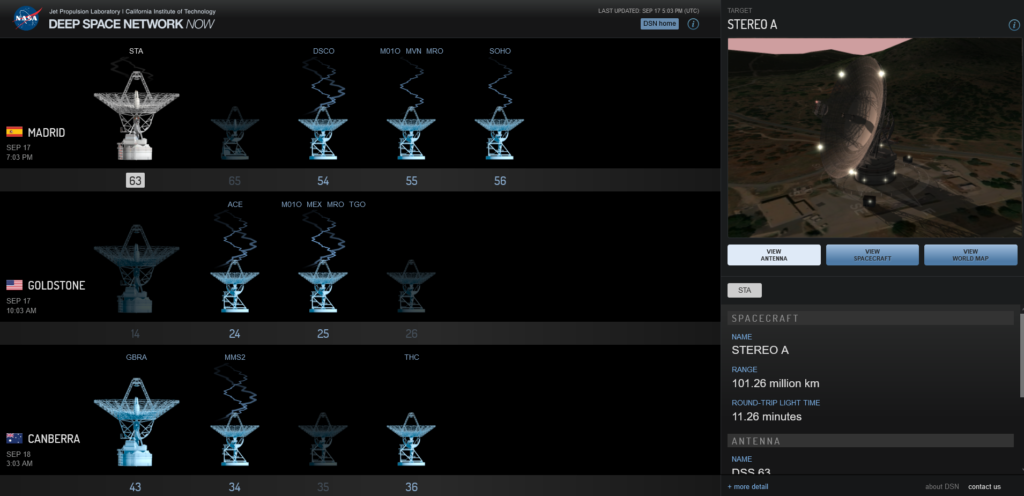Image resolution: width=1024 pixels, height=496 pixels.
Task: Click the GOLDSTONE station name
Action: click(x=56, y=285)
